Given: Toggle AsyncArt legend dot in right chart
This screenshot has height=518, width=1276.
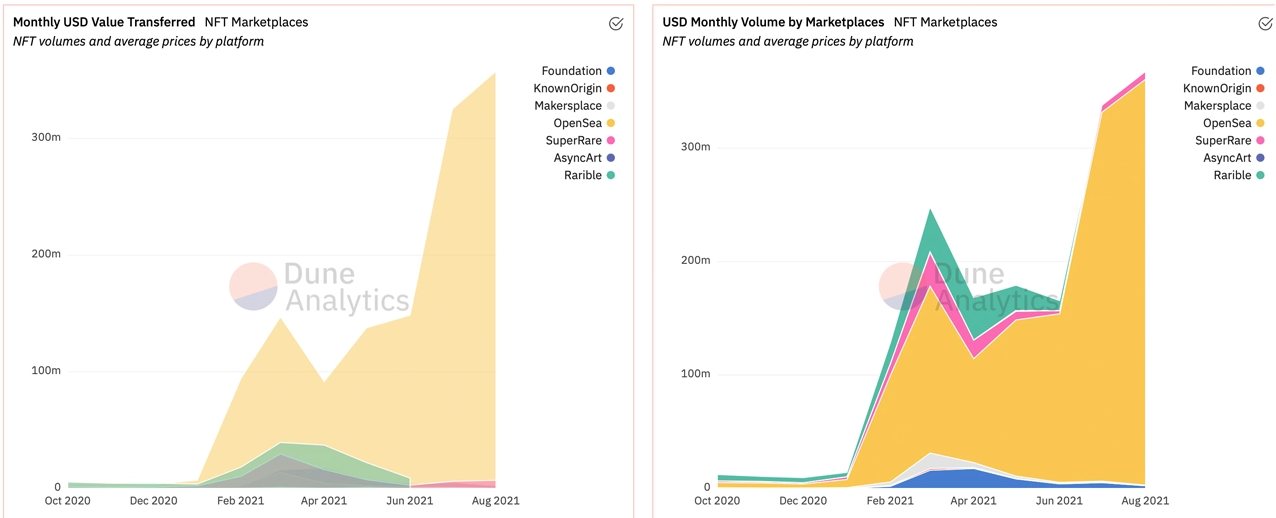Looking at the screenshot, I should tap(1261, 158).
